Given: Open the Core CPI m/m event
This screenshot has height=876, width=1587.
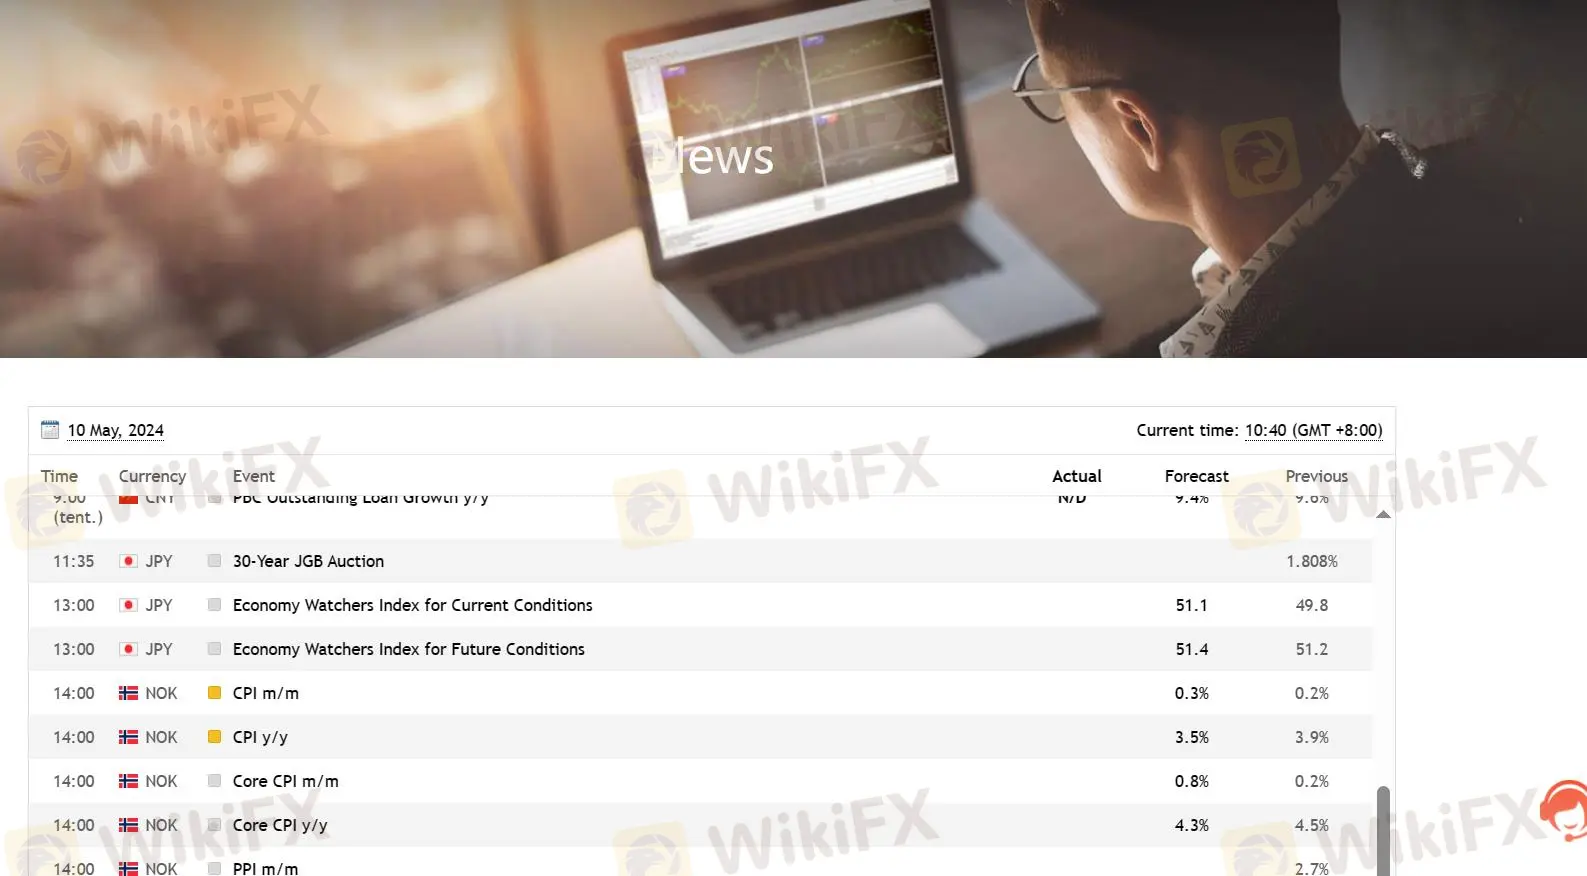Looking at the screenshot, I should point(285,781).
